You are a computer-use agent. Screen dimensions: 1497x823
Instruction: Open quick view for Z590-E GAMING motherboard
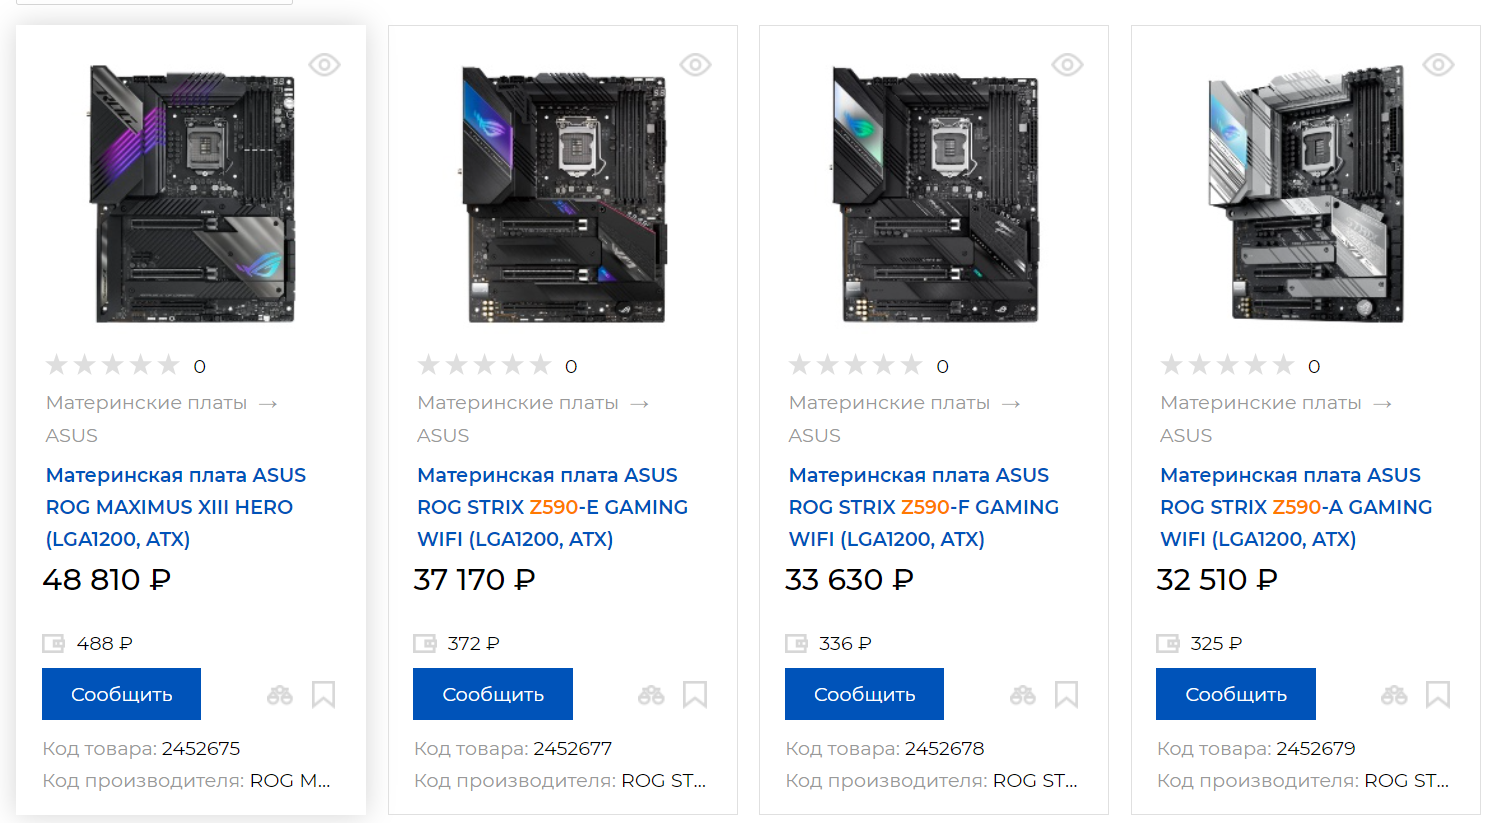695,65
